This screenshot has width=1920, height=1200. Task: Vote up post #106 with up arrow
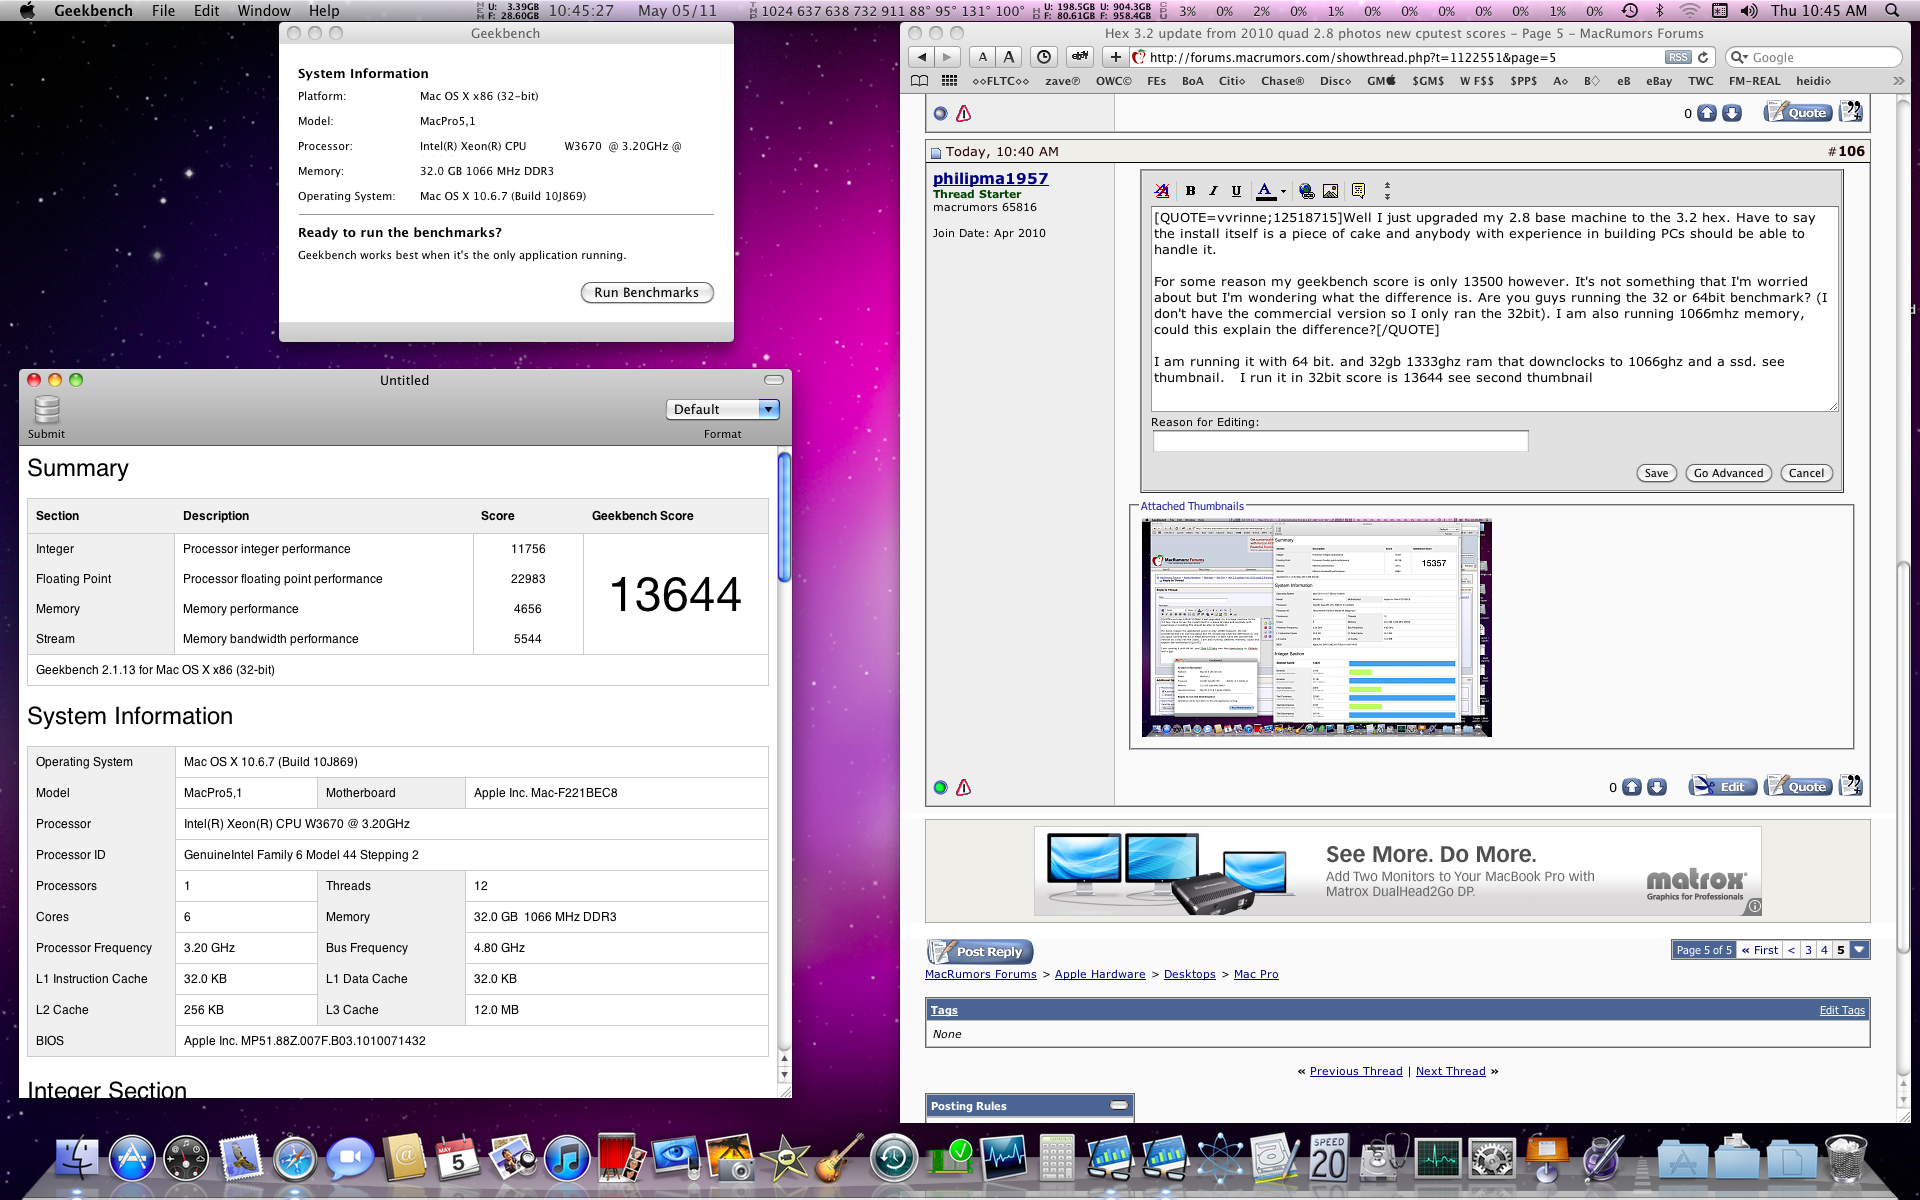(1632, 787)
